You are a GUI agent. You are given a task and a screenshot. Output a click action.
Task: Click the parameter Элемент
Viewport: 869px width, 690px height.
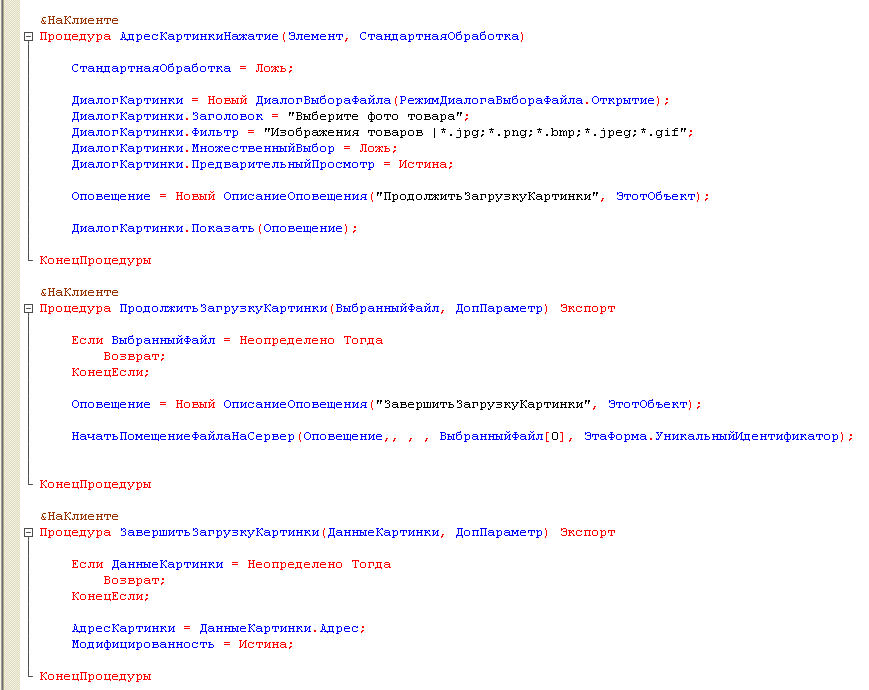(x=315, y=37)
